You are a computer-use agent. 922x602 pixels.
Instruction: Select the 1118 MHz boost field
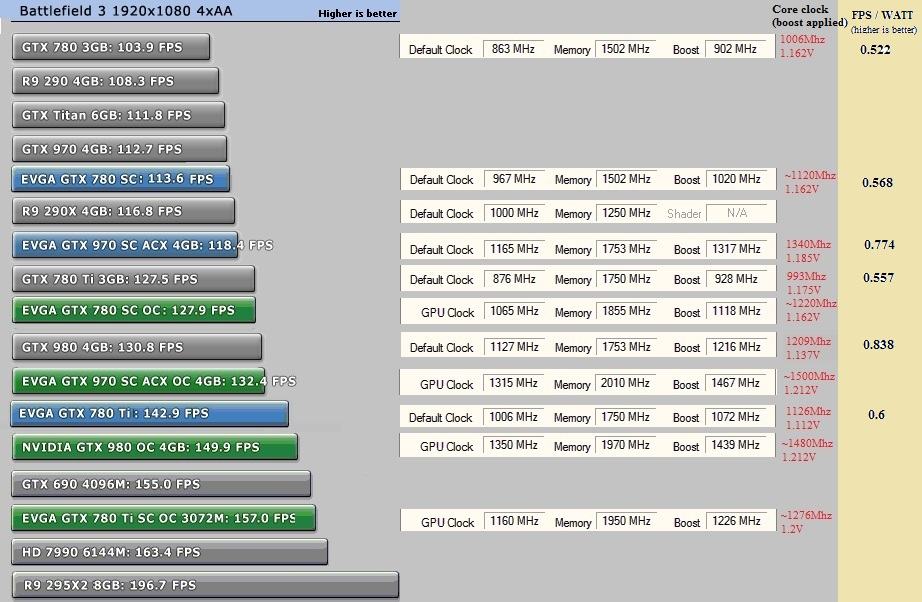point(736,312)
